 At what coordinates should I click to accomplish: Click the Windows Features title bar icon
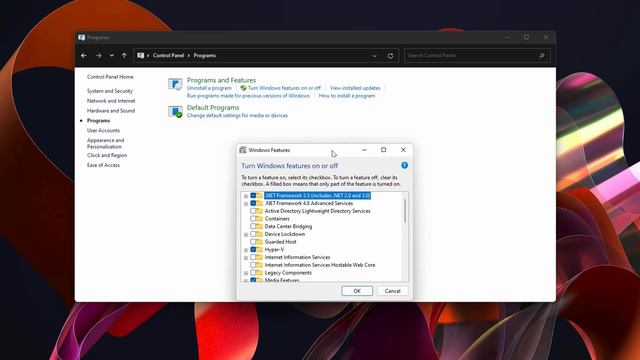click(243, 150)
